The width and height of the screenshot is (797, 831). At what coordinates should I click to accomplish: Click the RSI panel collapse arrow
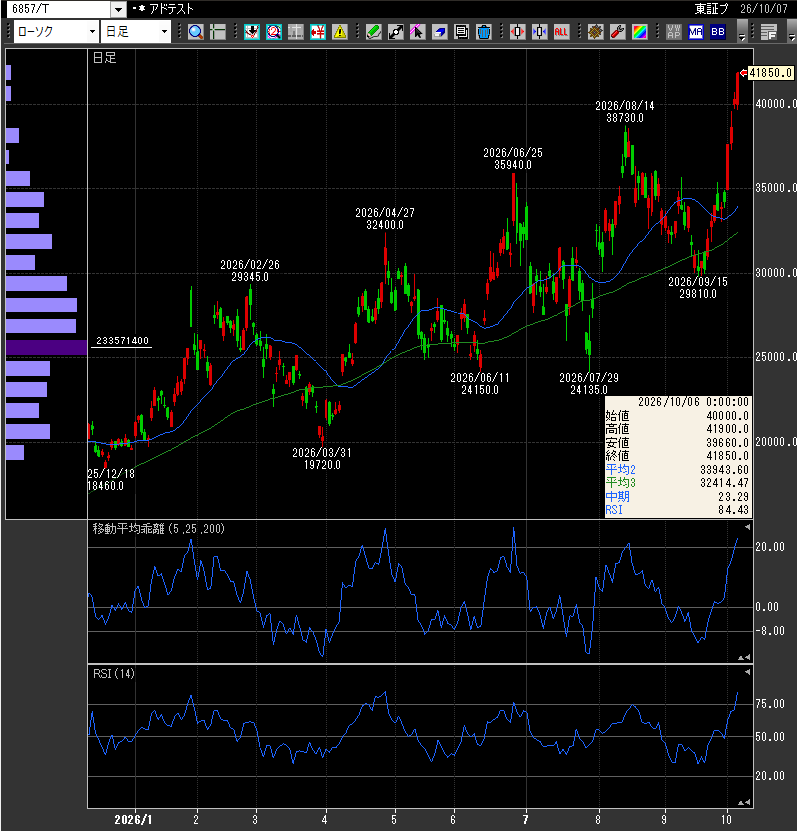tap(747, 672)
